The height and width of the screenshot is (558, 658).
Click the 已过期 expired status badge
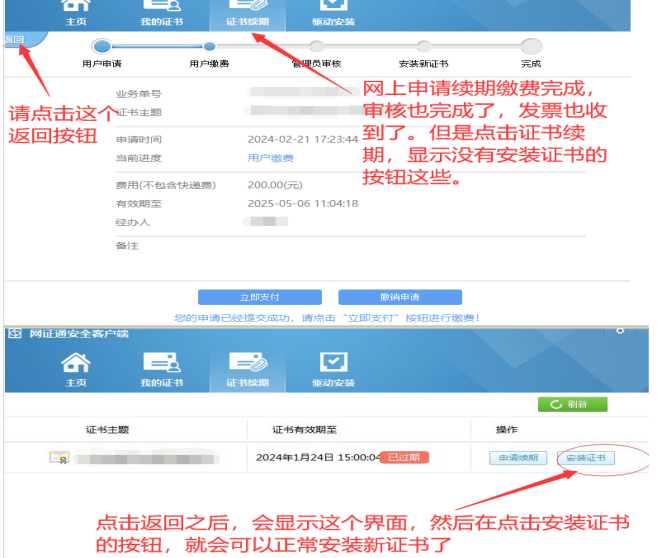[x=404, y=457]
